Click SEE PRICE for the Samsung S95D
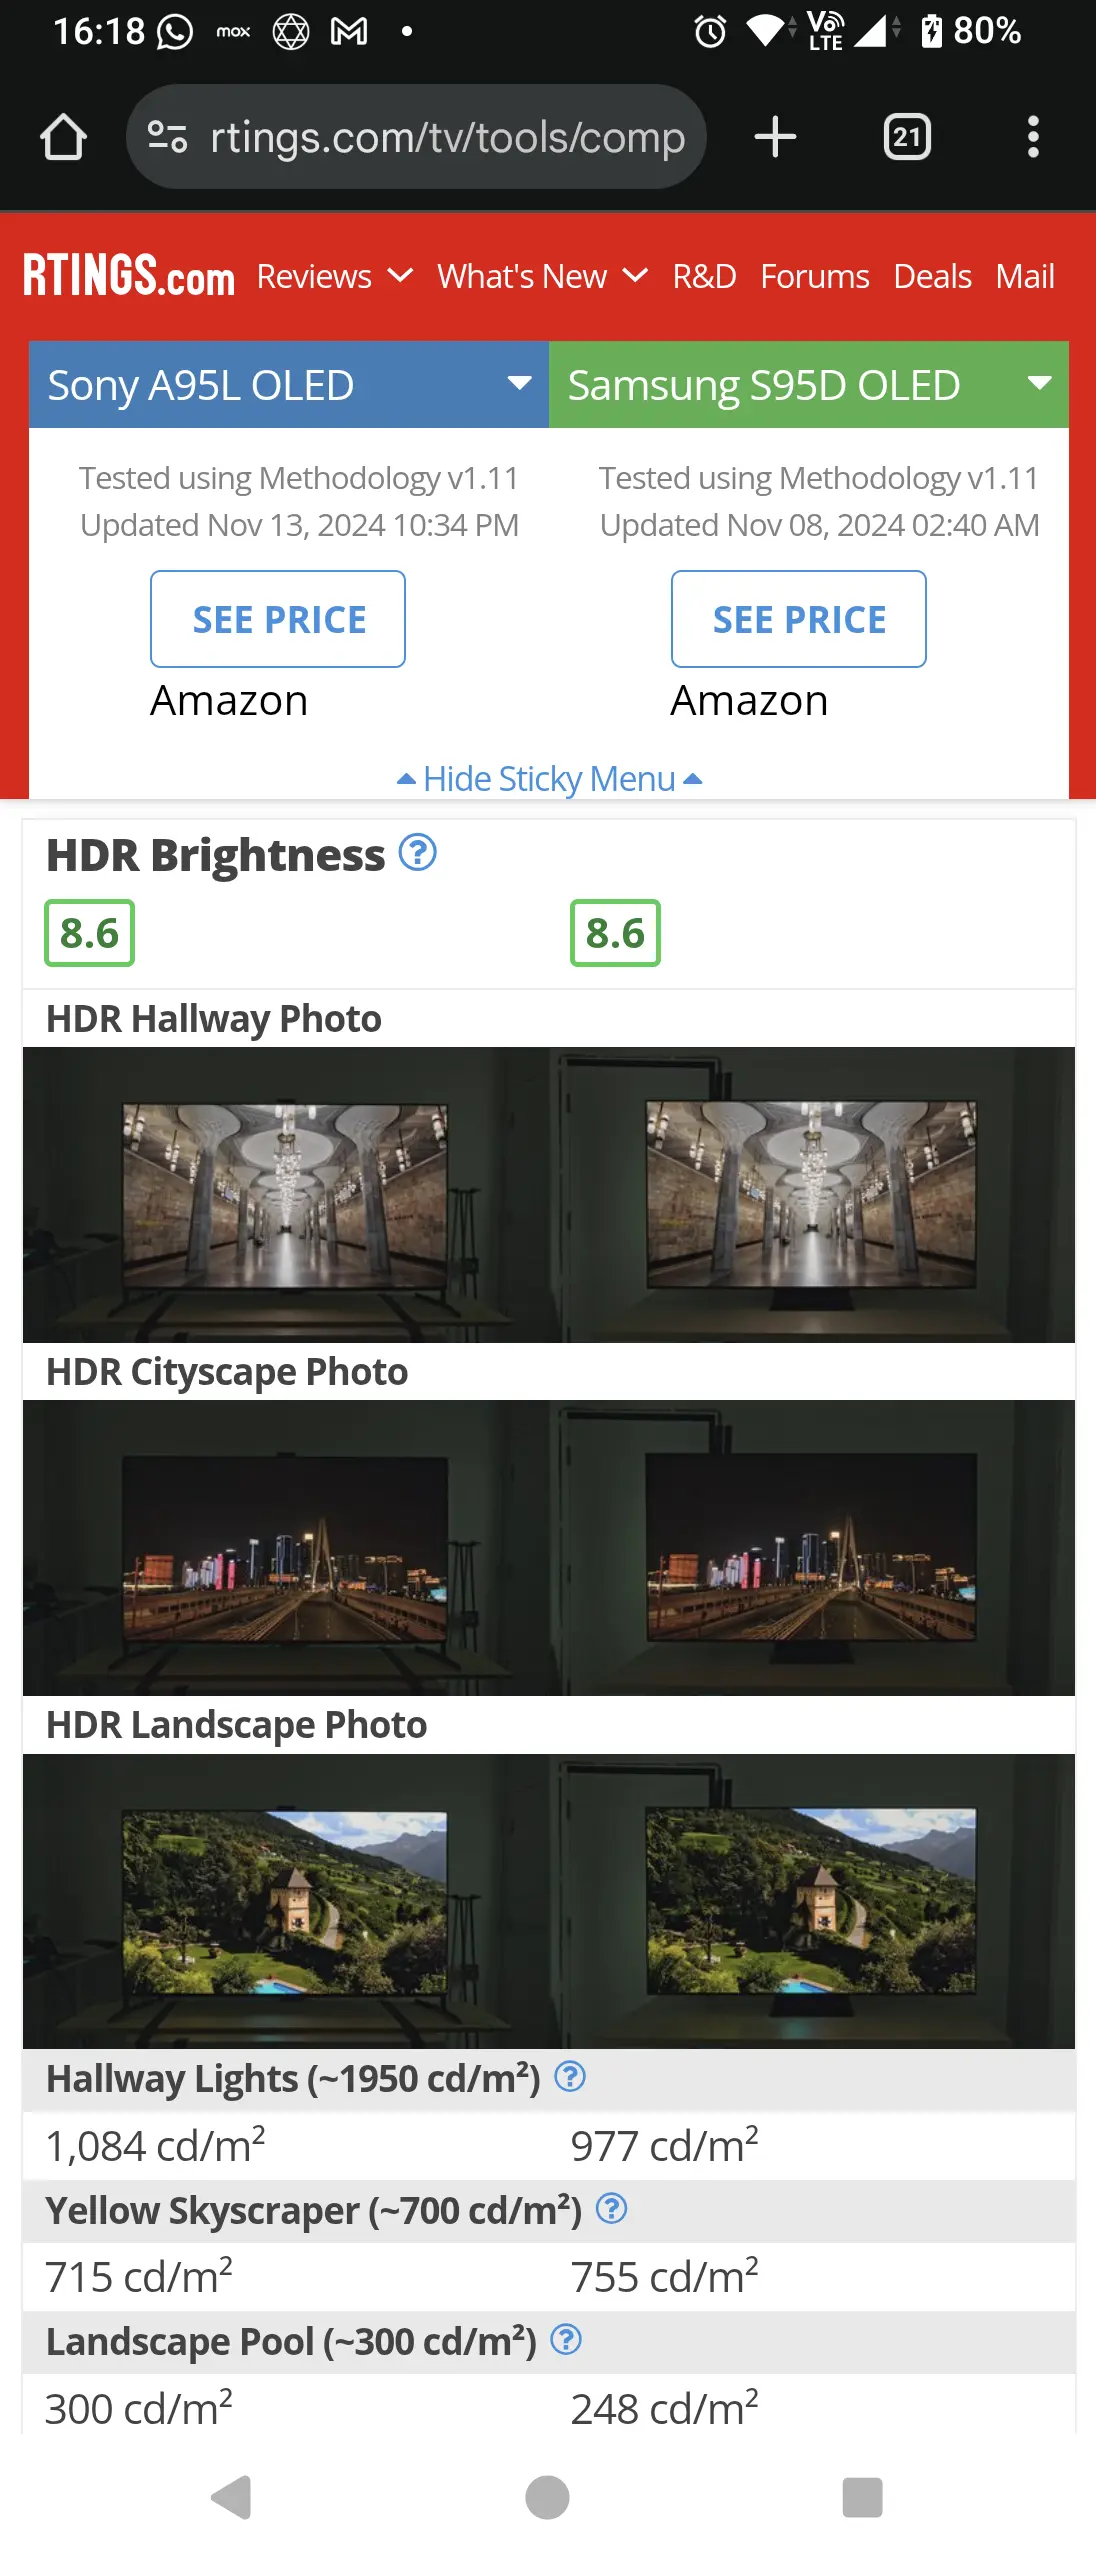This screenshot has height=2560, width=1096. point(799,619)
